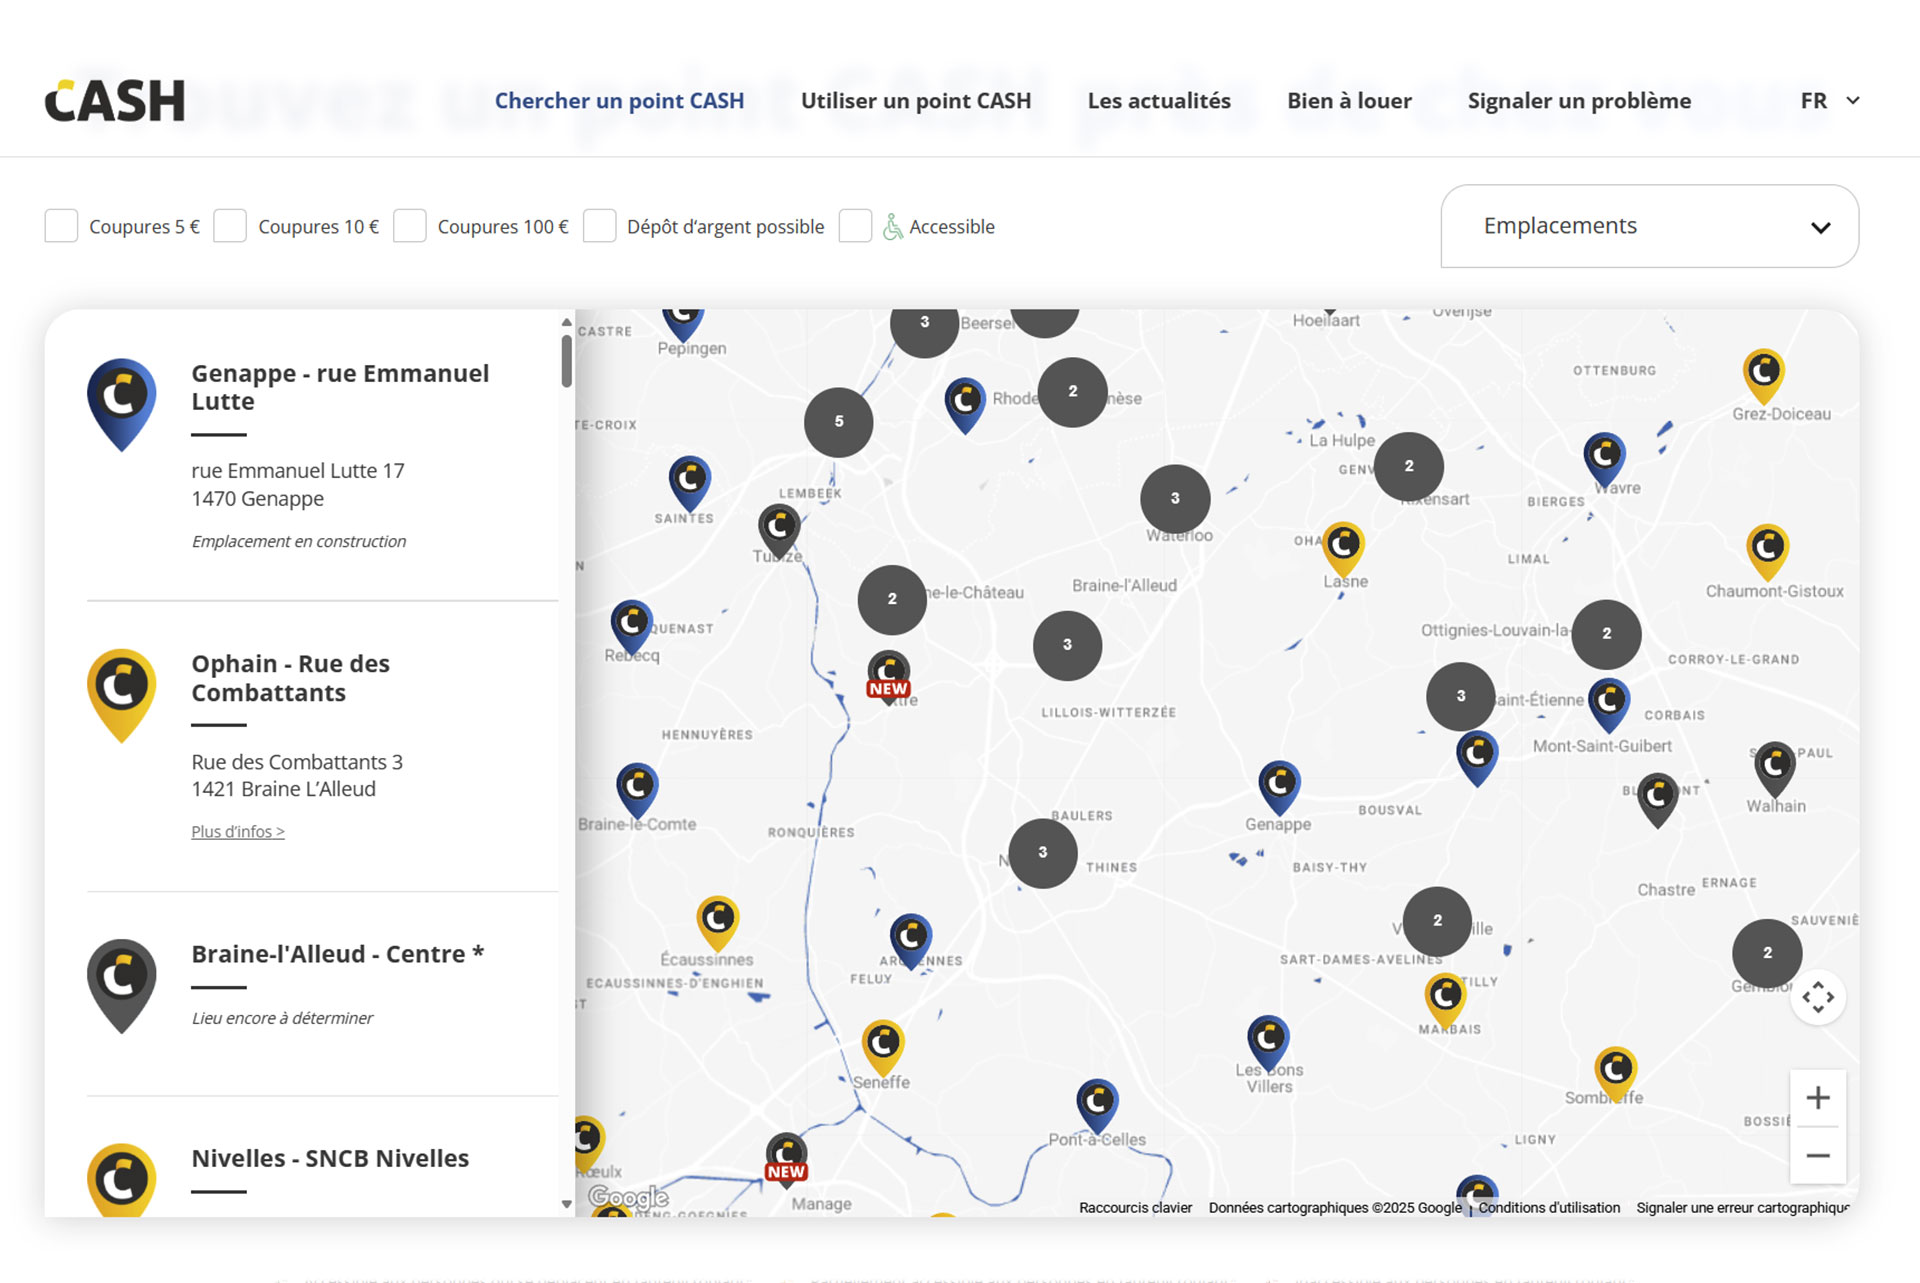Click the grey map pin at Walhain
This screenshot has width=1920, height=1283.
click(1774, 767)
